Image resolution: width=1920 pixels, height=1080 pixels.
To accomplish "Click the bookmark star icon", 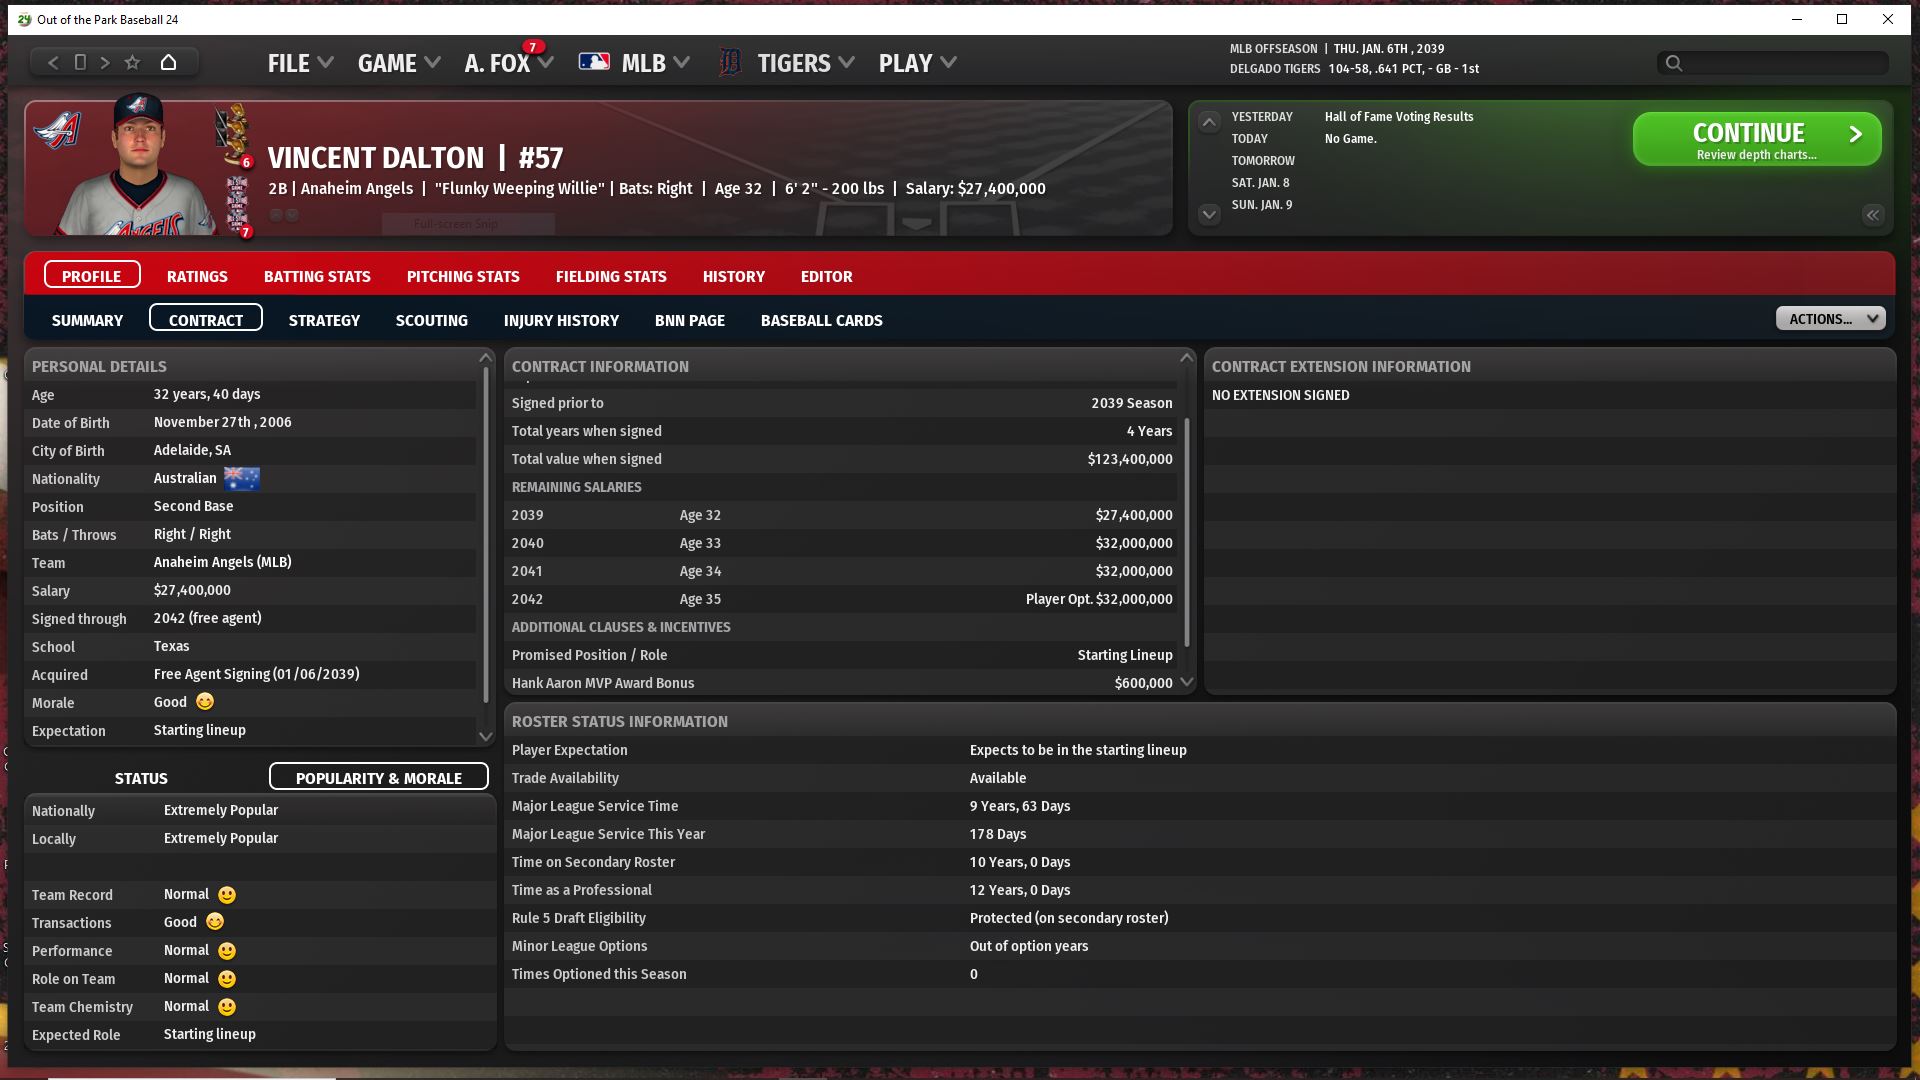I will pyautogui.click(x=132, y=62).
